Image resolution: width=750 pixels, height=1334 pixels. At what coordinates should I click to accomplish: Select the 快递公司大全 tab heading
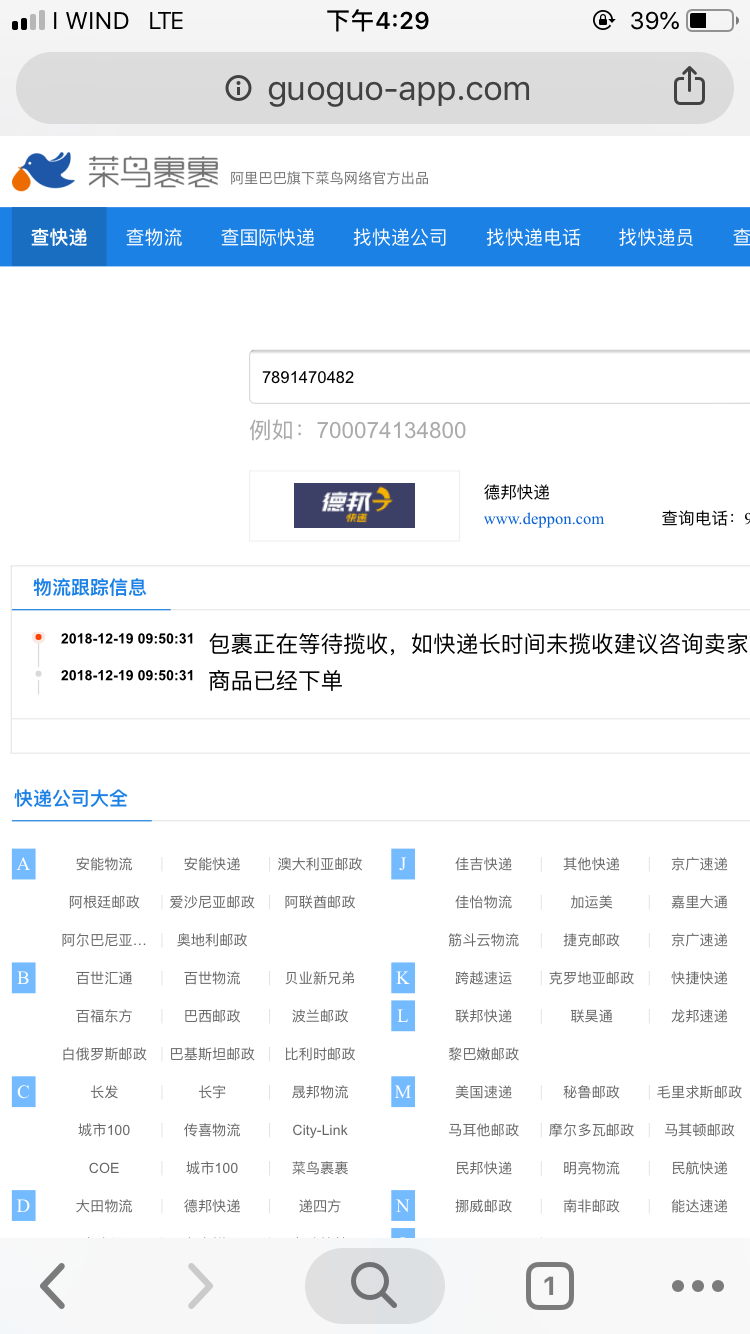(71, 798)
